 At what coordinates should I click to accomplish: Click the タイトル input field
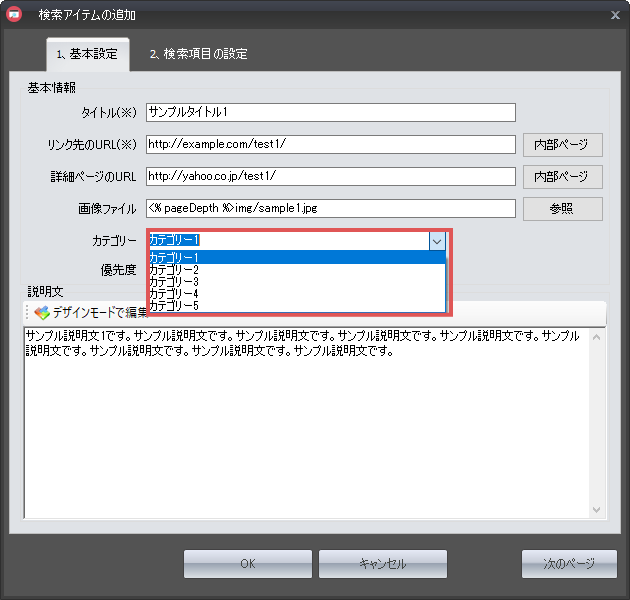[330, 112]
